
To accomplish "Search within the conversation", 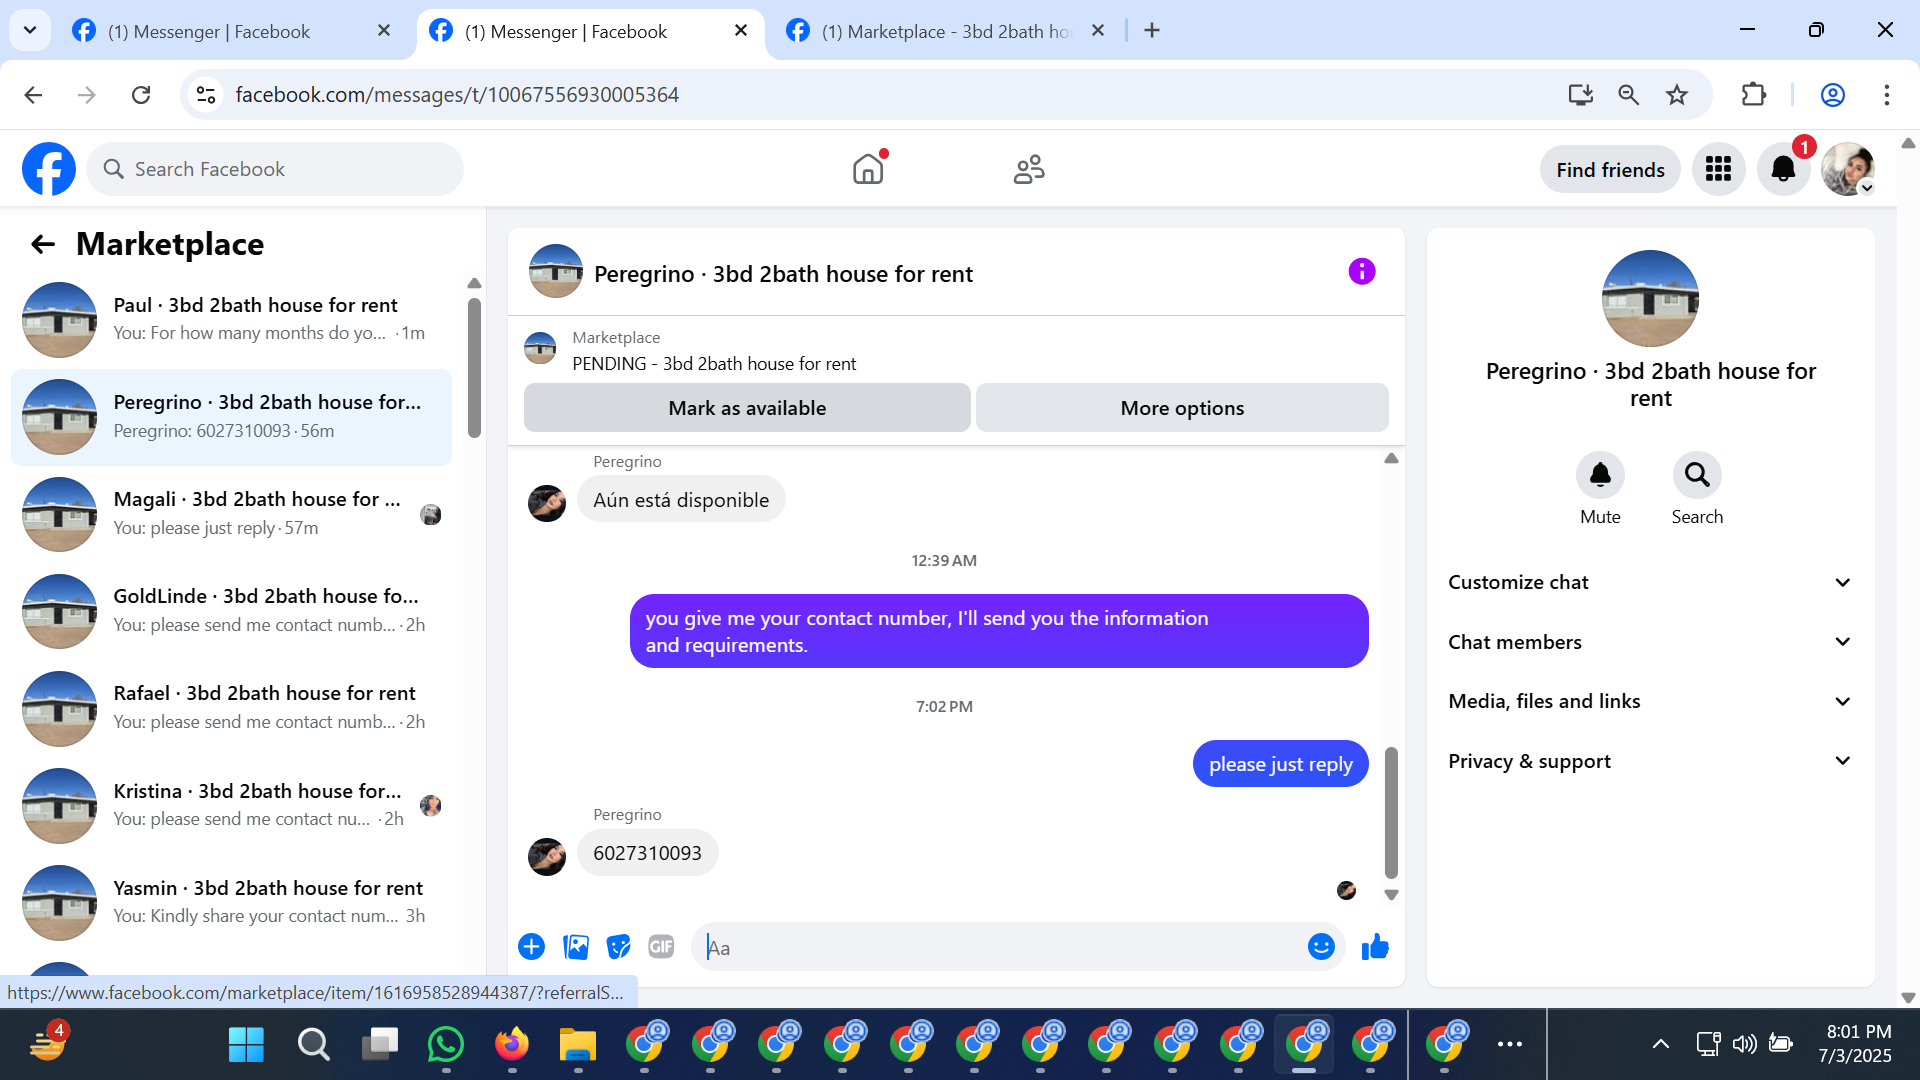I will click(1697, 475).
